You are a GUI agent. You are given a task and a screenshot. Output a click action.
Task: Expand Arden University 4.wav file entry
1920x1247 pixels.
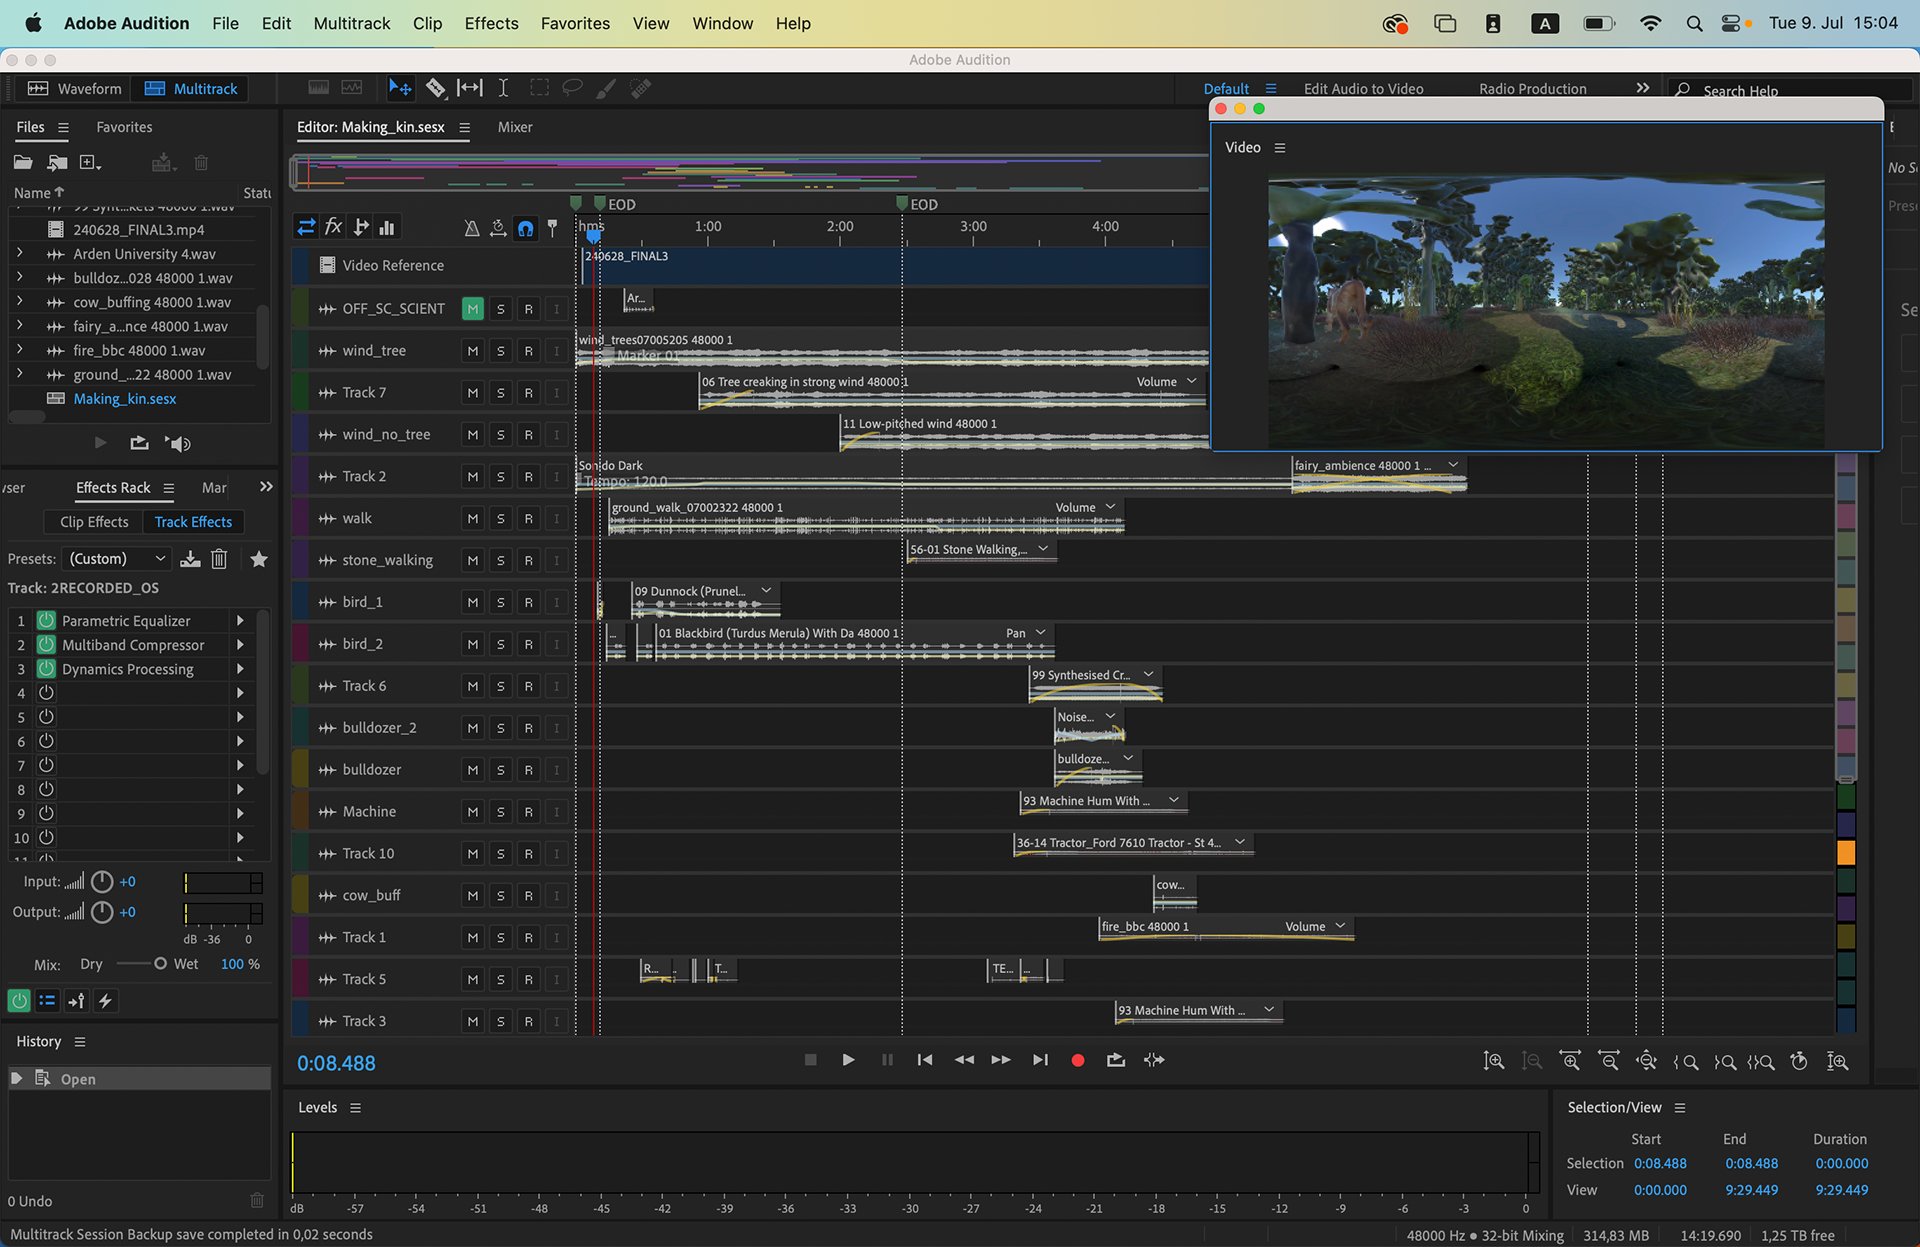pos(19,253)
